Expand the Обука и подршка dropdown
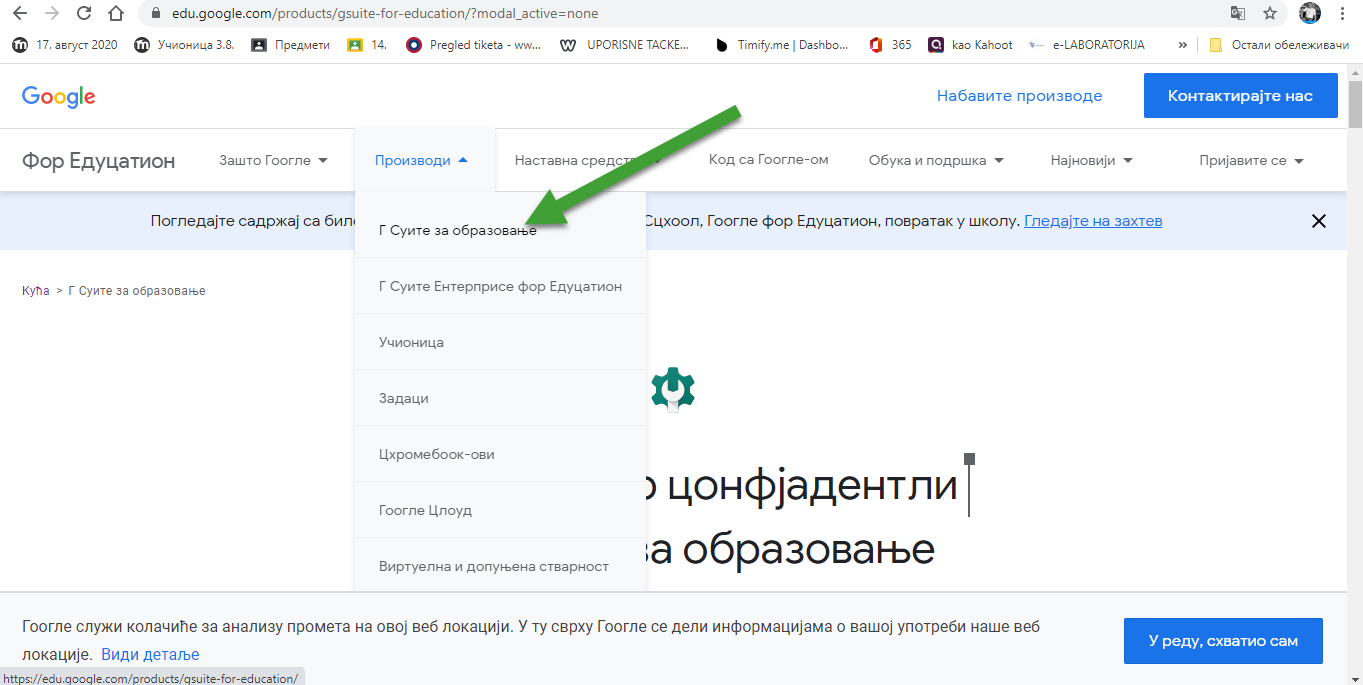The height and width of the screenshot is (685, 1363). (x=935, y=160)
